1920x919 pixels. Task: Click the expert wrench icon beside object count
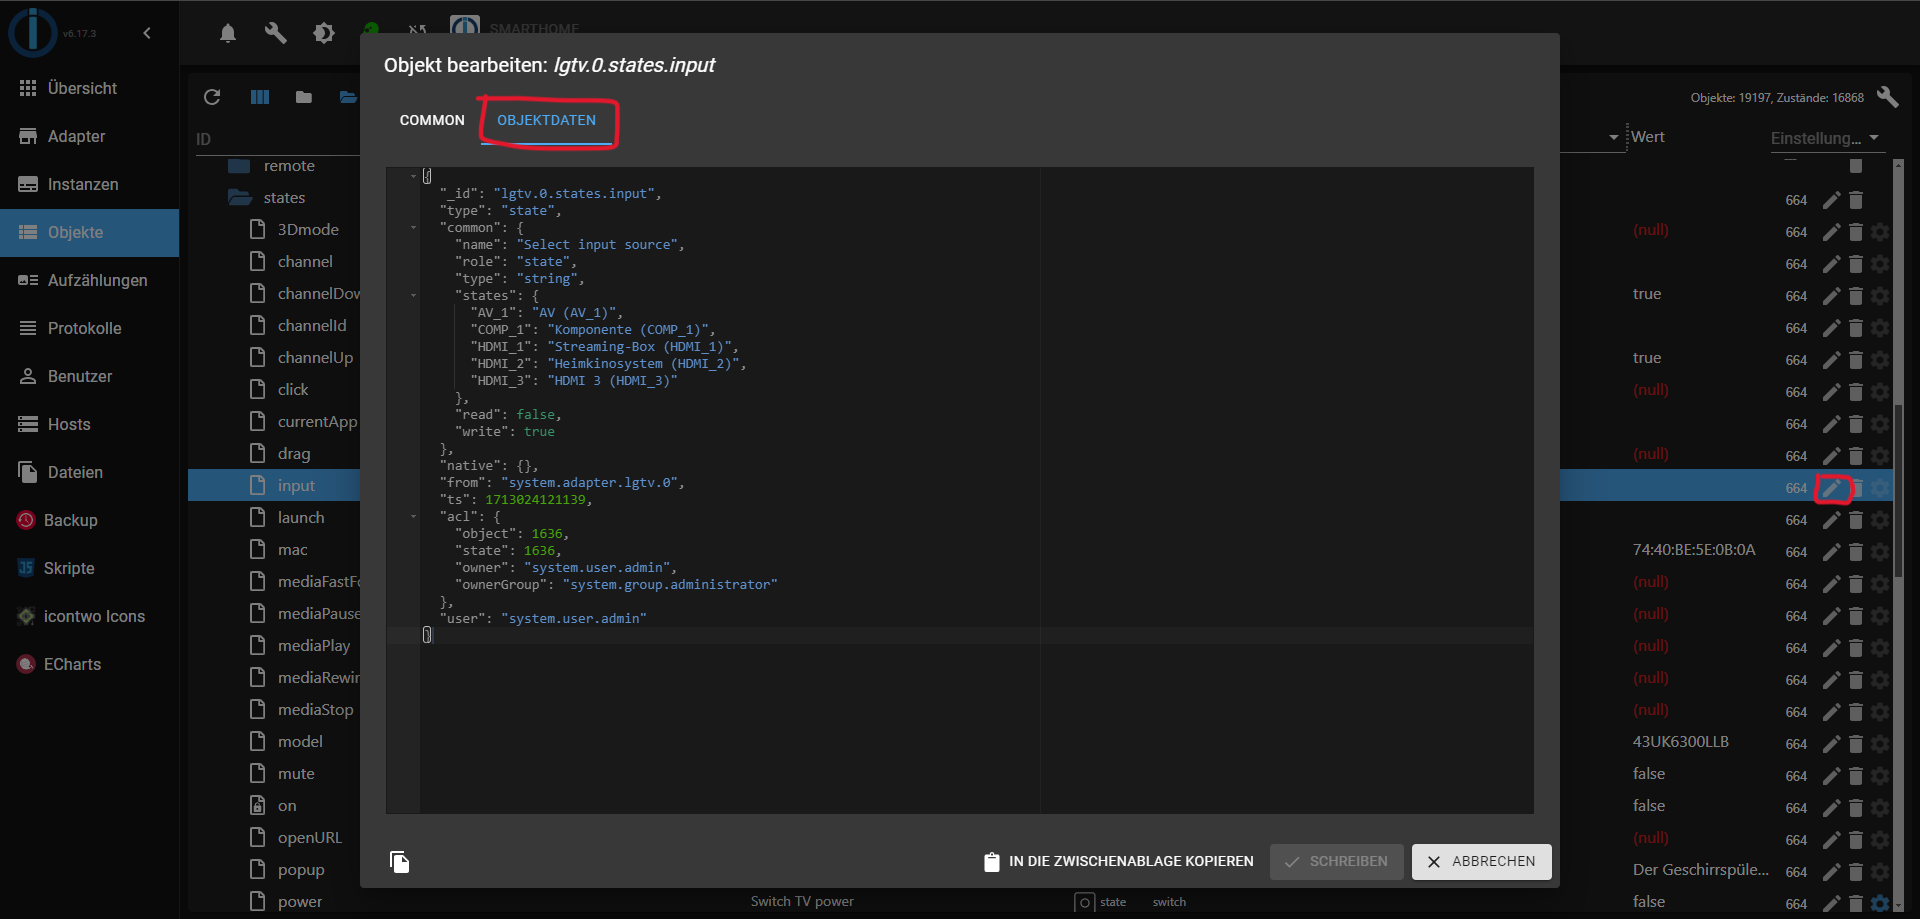1888,97
